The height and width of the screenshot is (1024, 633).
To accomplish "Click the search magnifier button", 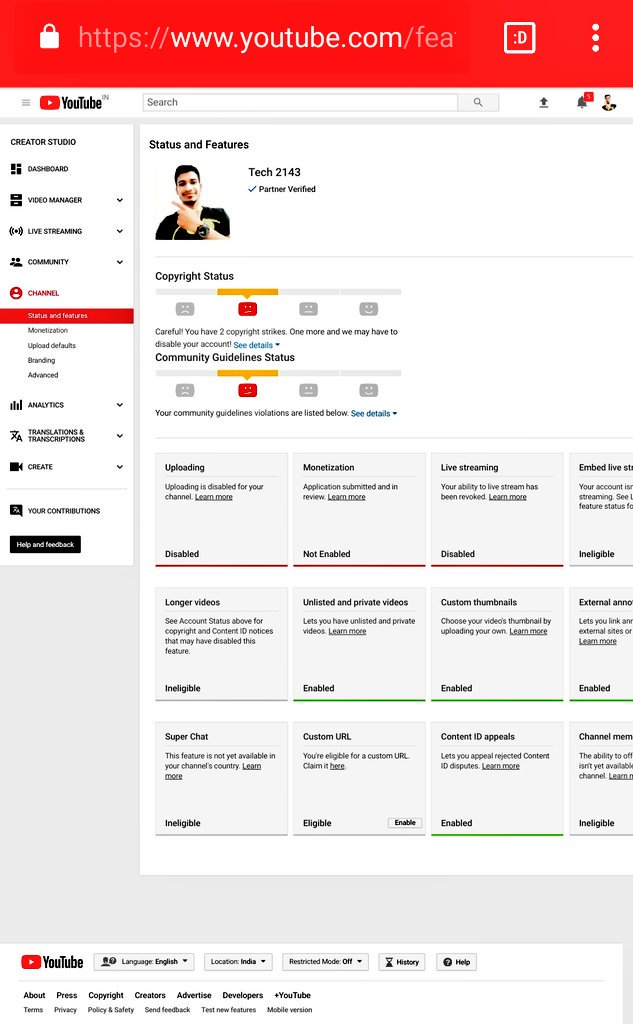I will click(x=478, y=103).
